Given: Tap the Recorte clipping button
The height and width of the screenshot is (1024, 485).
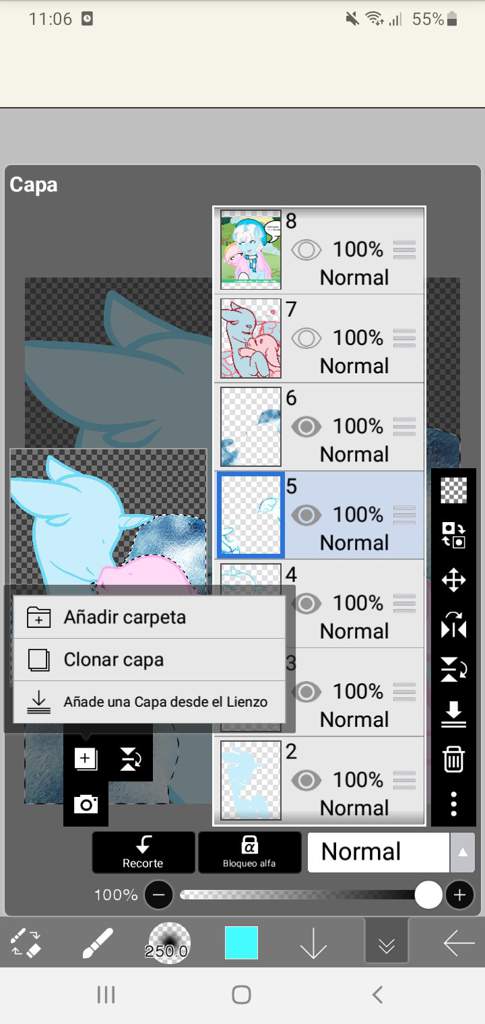Looking at the screenshot, I should click(x=144, y=852).
